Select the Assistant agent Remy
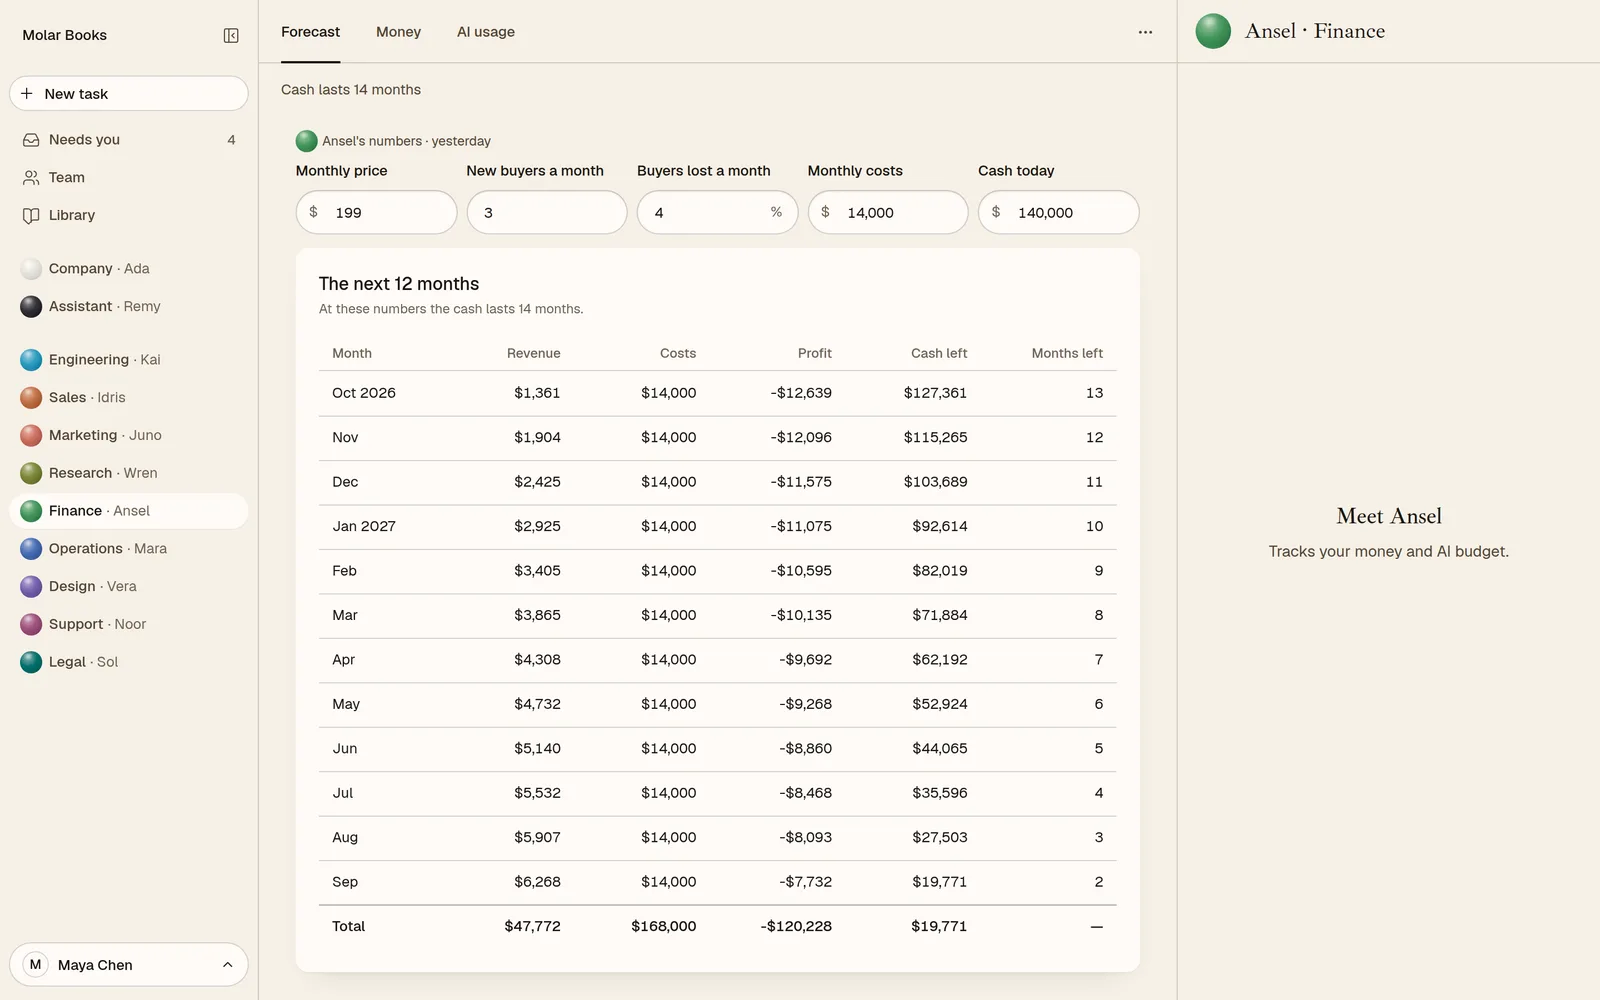The image size is (1600, 1000). tap(129, 306)
